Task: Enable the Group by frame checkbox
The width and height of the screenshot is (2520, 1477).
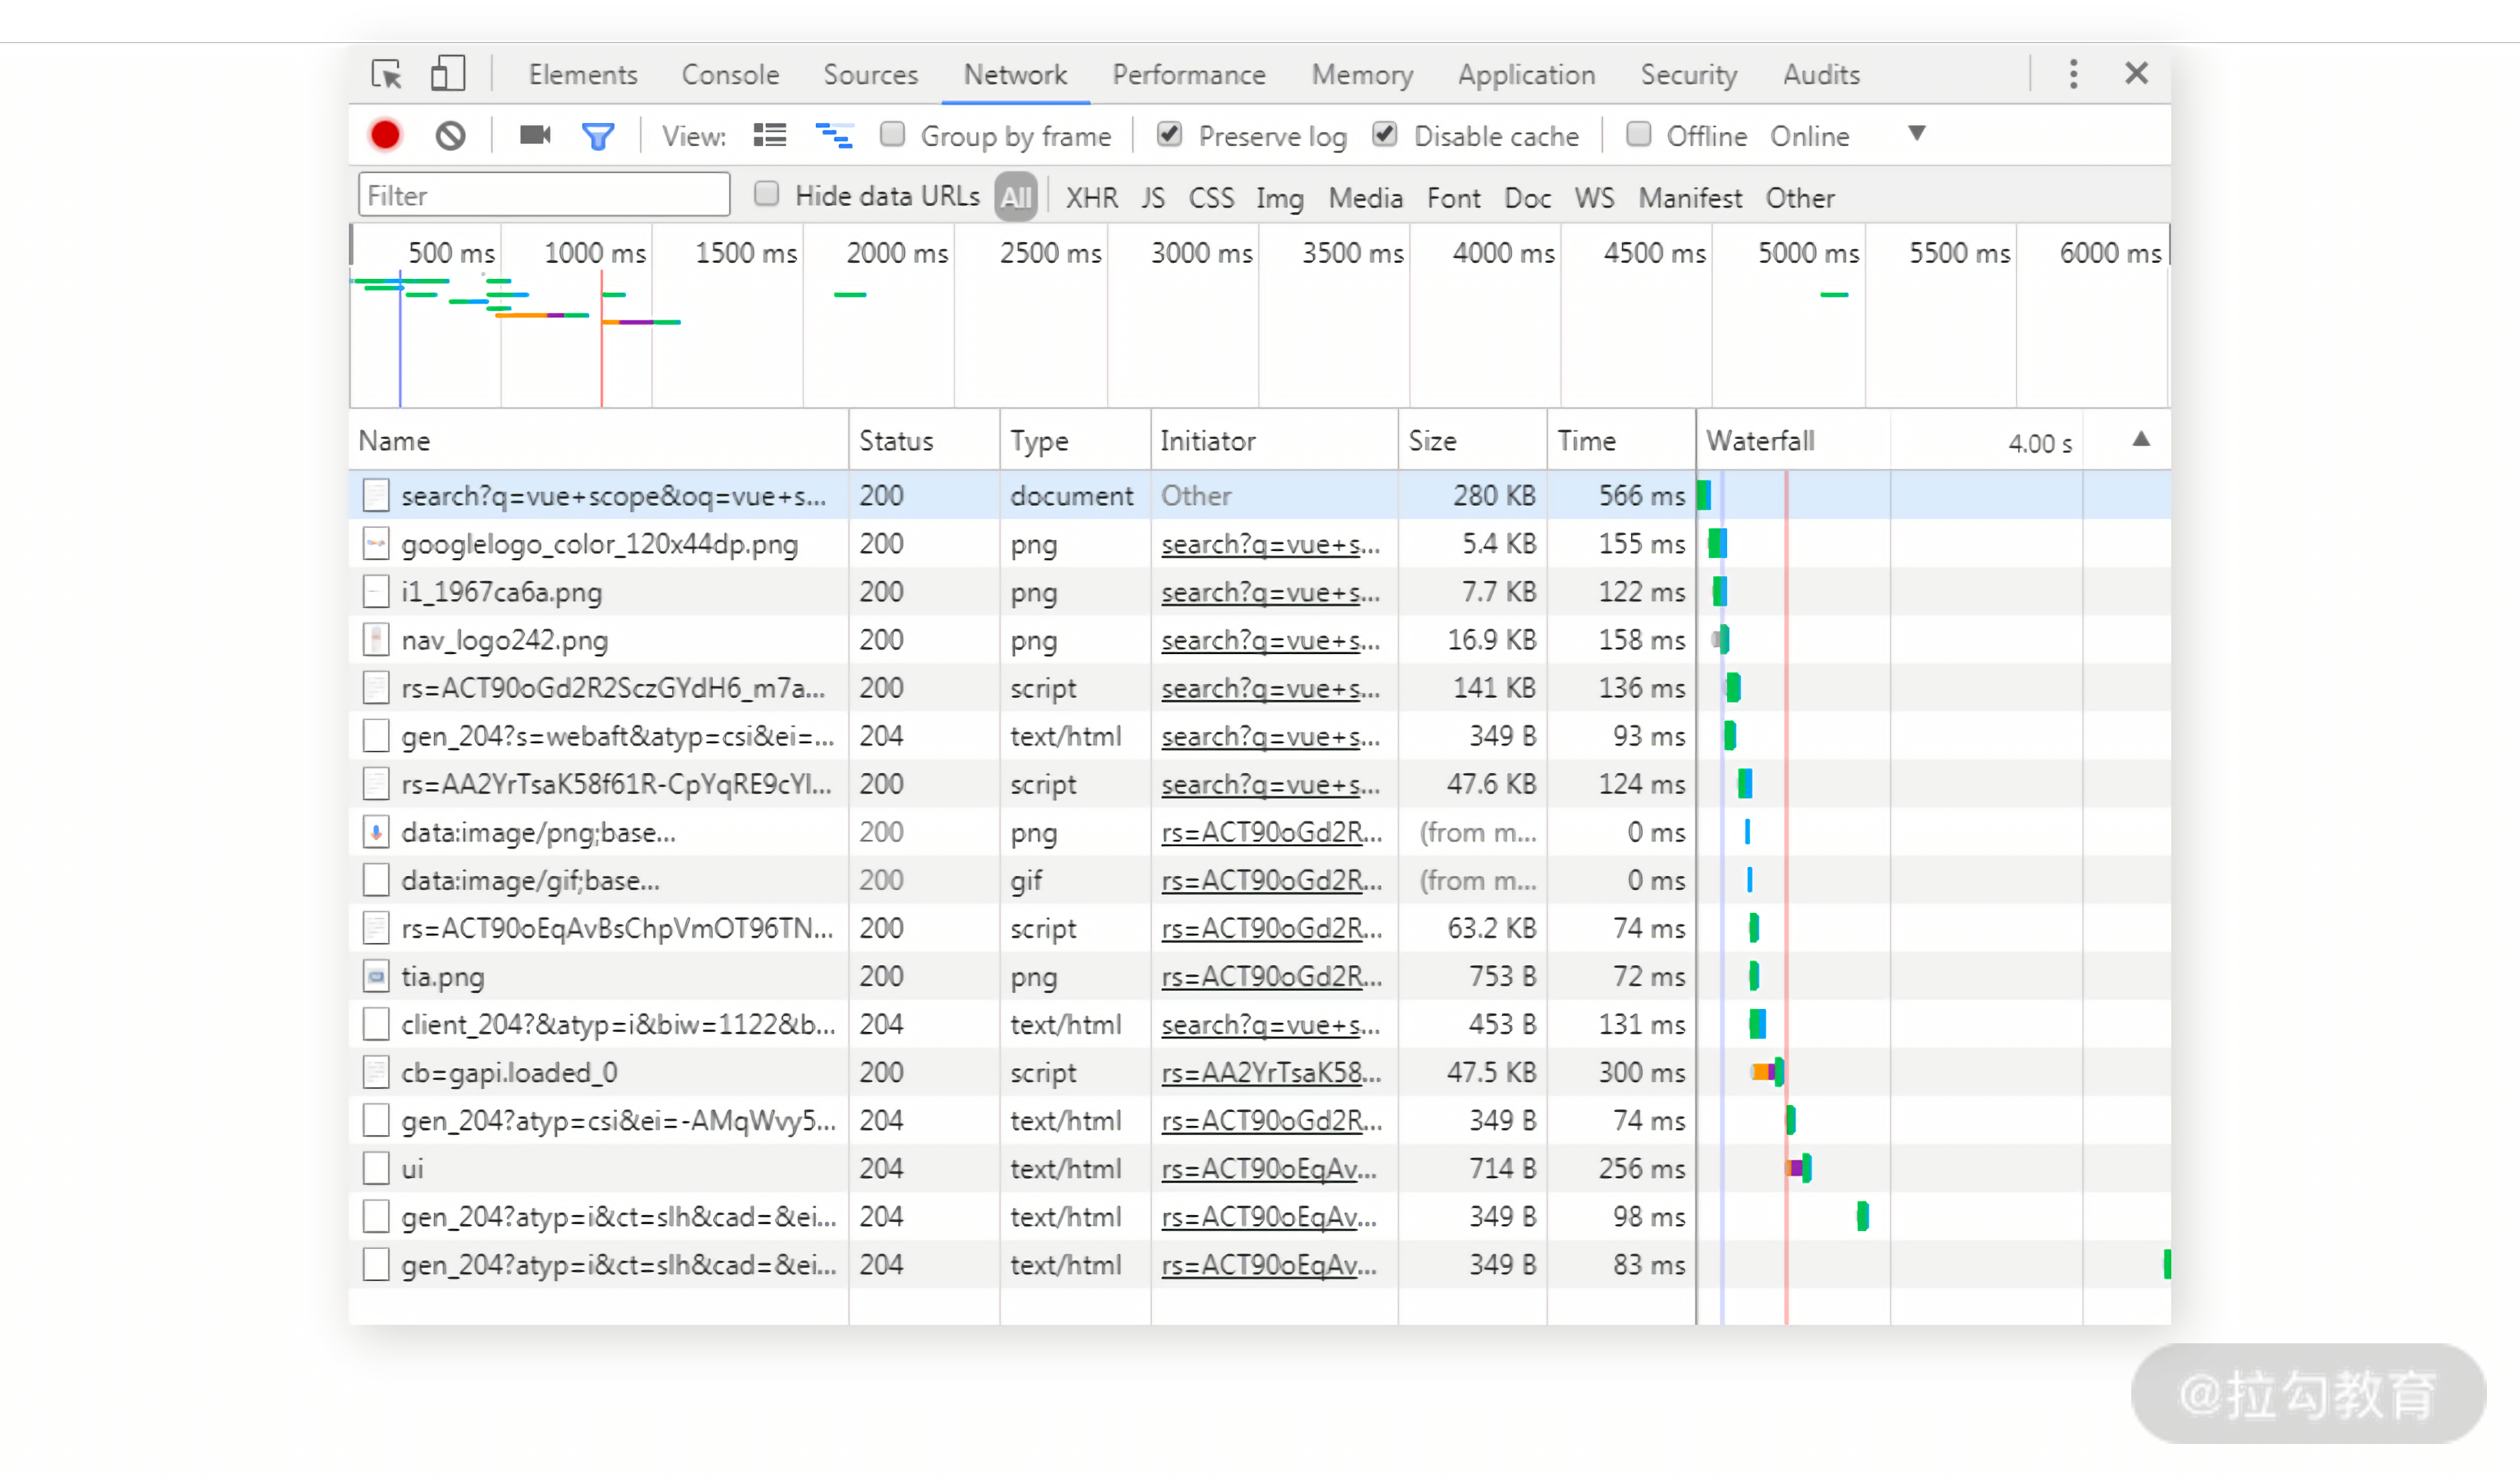Action: (892, 134)
